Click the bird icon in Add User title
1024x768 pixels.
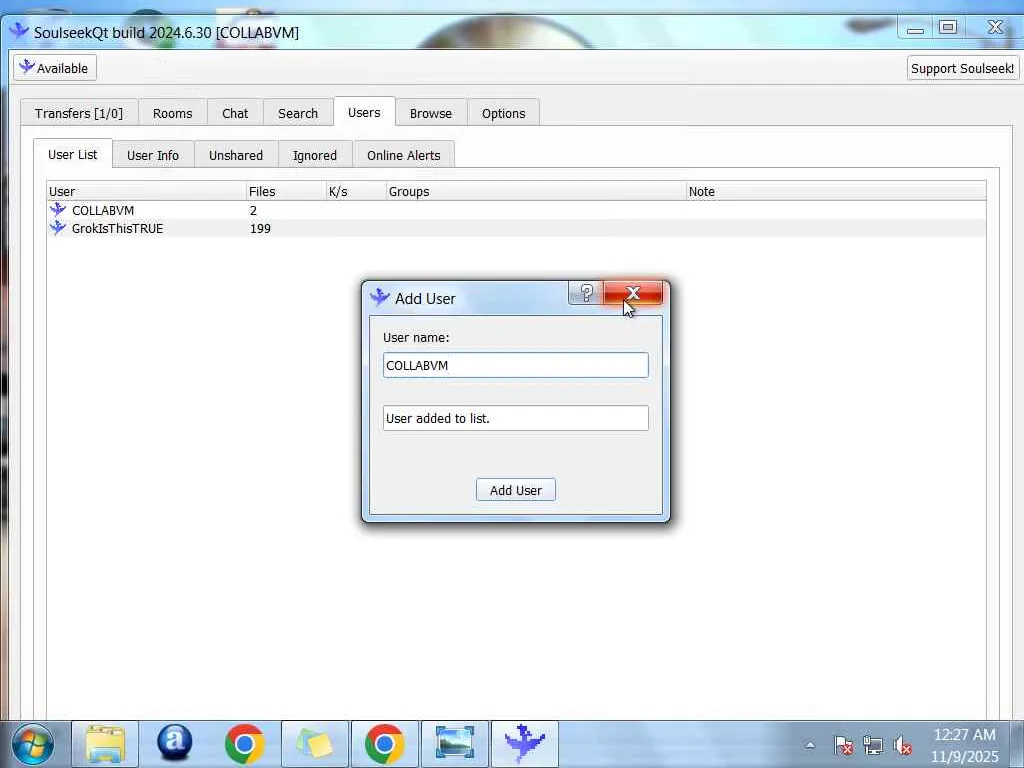[x=379, y=298]
